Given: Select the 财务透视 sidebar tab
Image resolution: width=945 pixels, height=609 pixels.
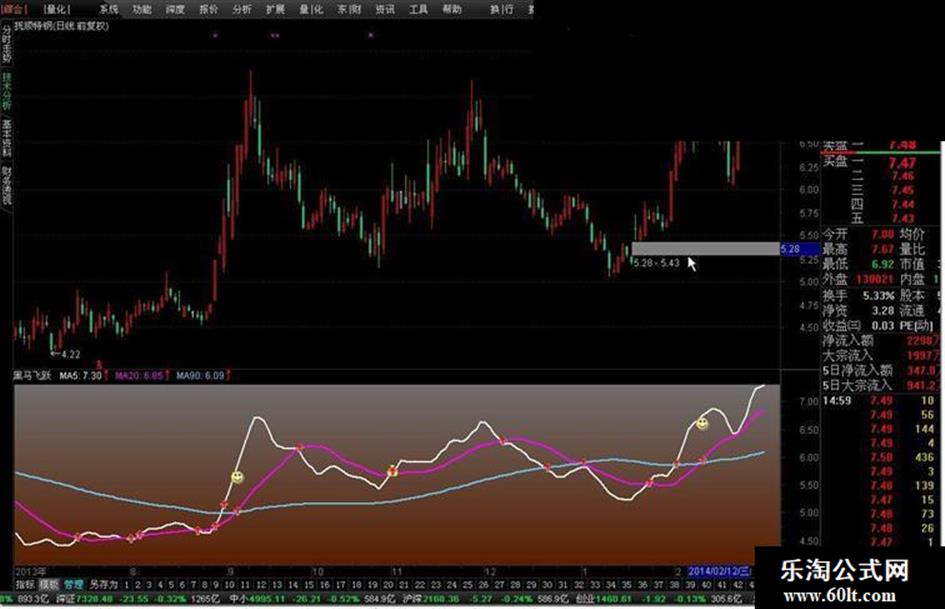Looking at the screenshot, I should point(7,185).
